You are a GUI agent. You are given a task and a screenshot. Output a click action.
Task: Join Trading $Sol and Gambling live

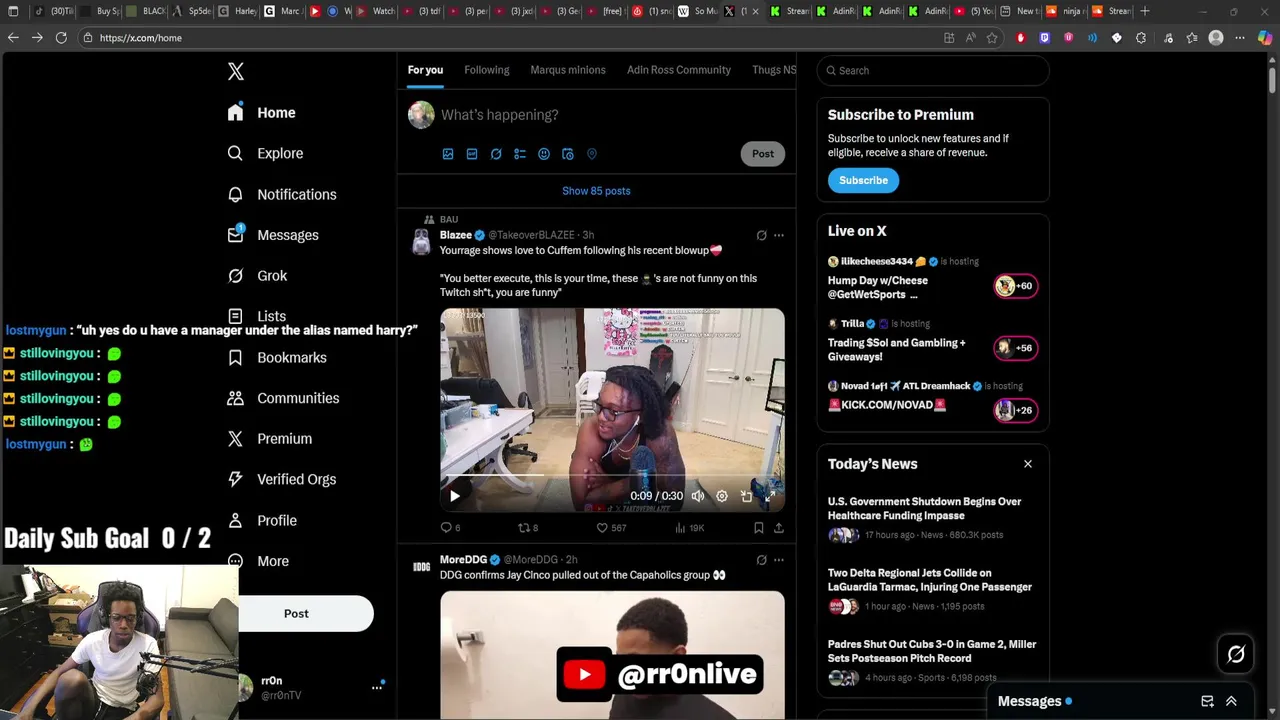[932, 341]
